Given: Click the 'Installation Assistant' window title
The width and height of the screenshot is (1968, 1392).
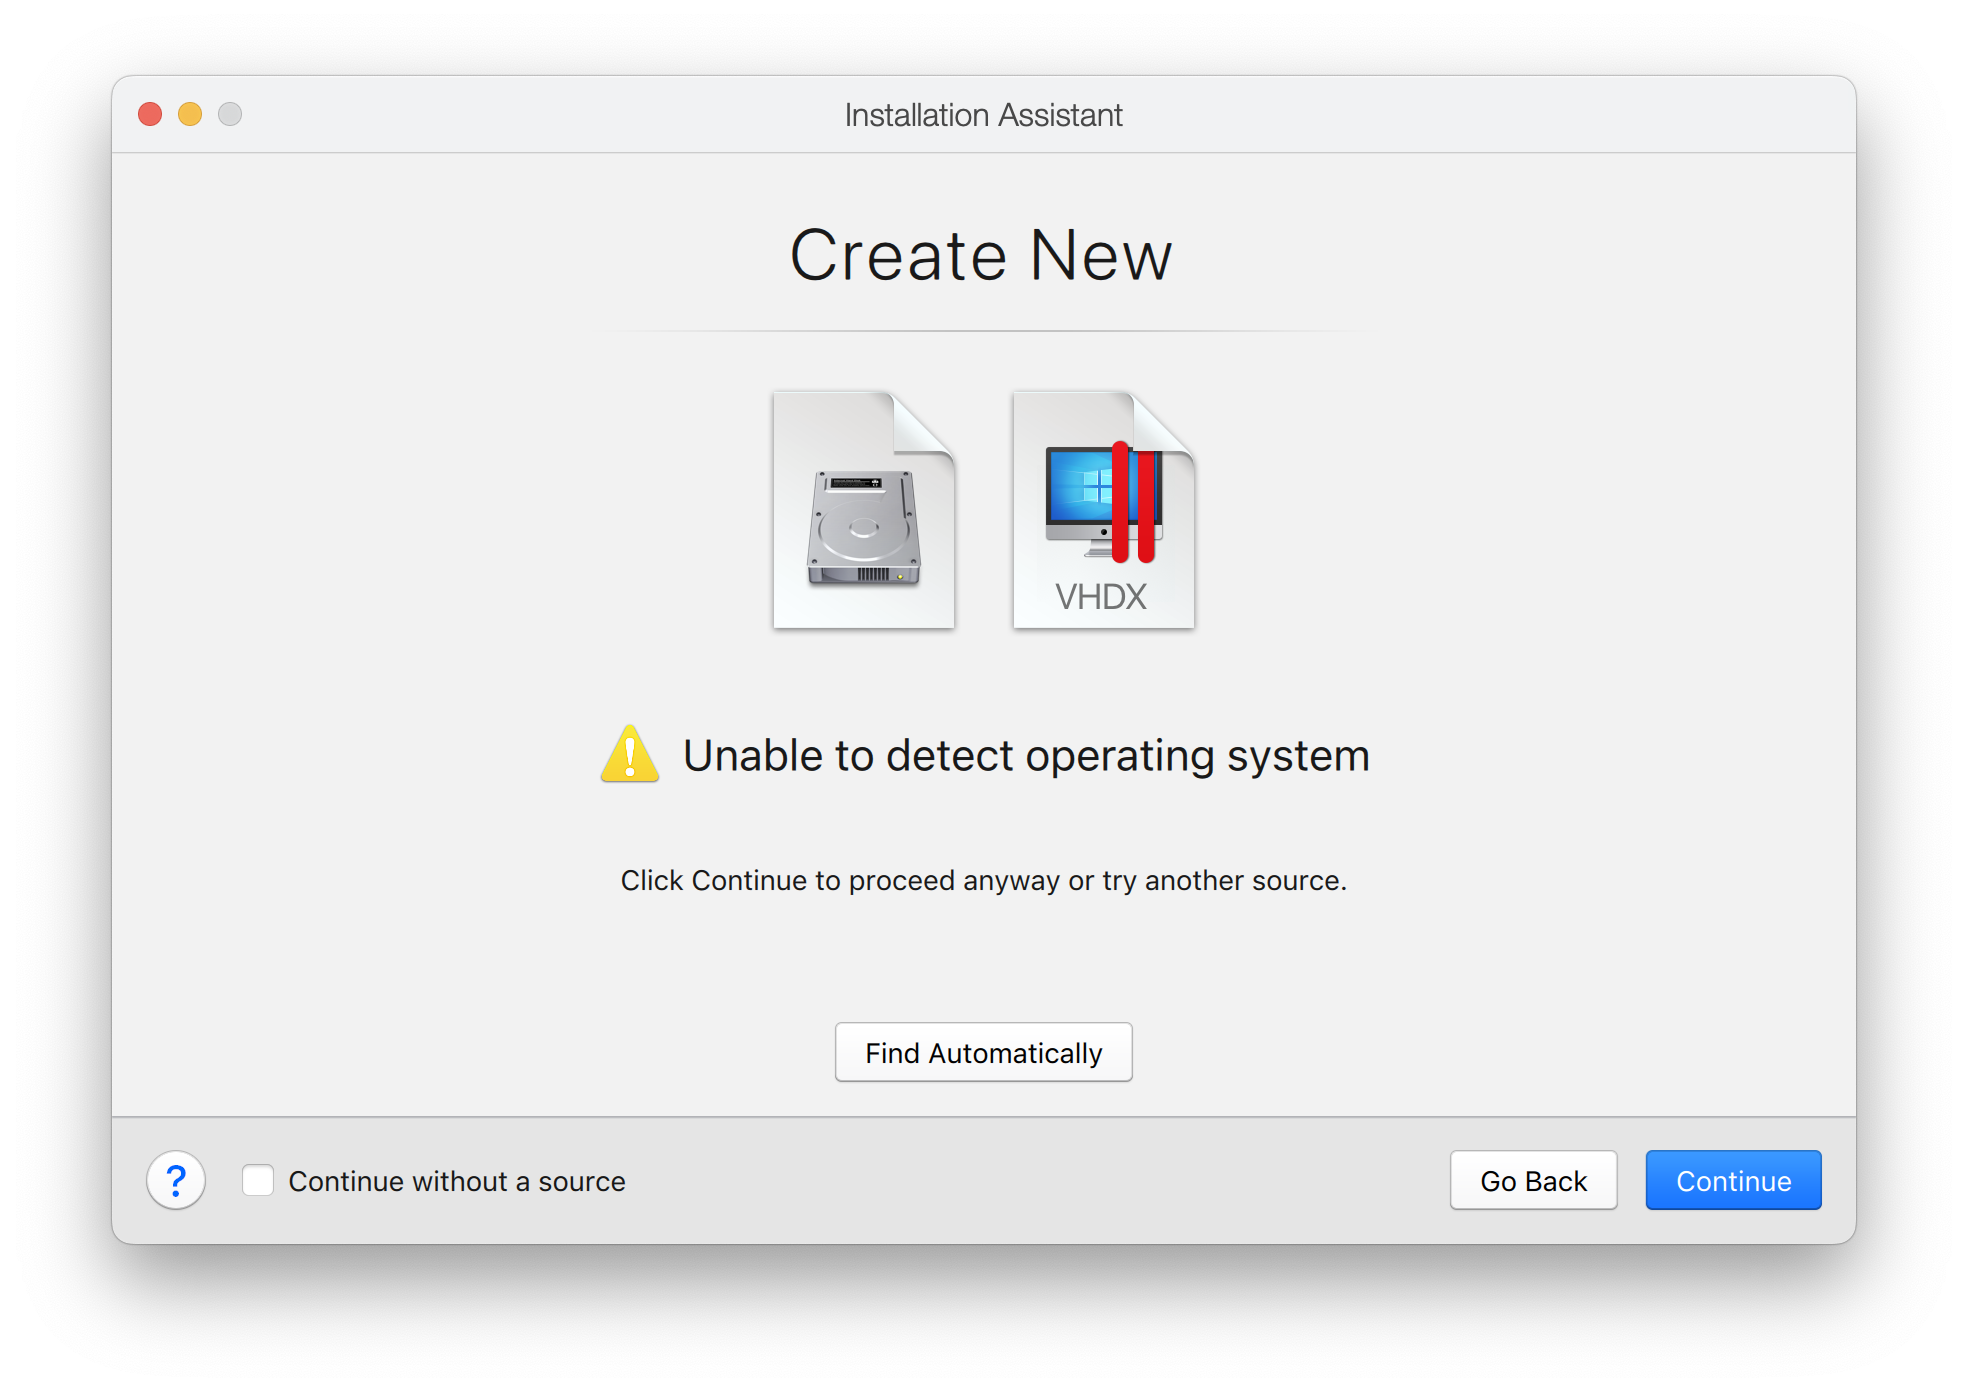Looking at the screenshot, I should point(983,115).
